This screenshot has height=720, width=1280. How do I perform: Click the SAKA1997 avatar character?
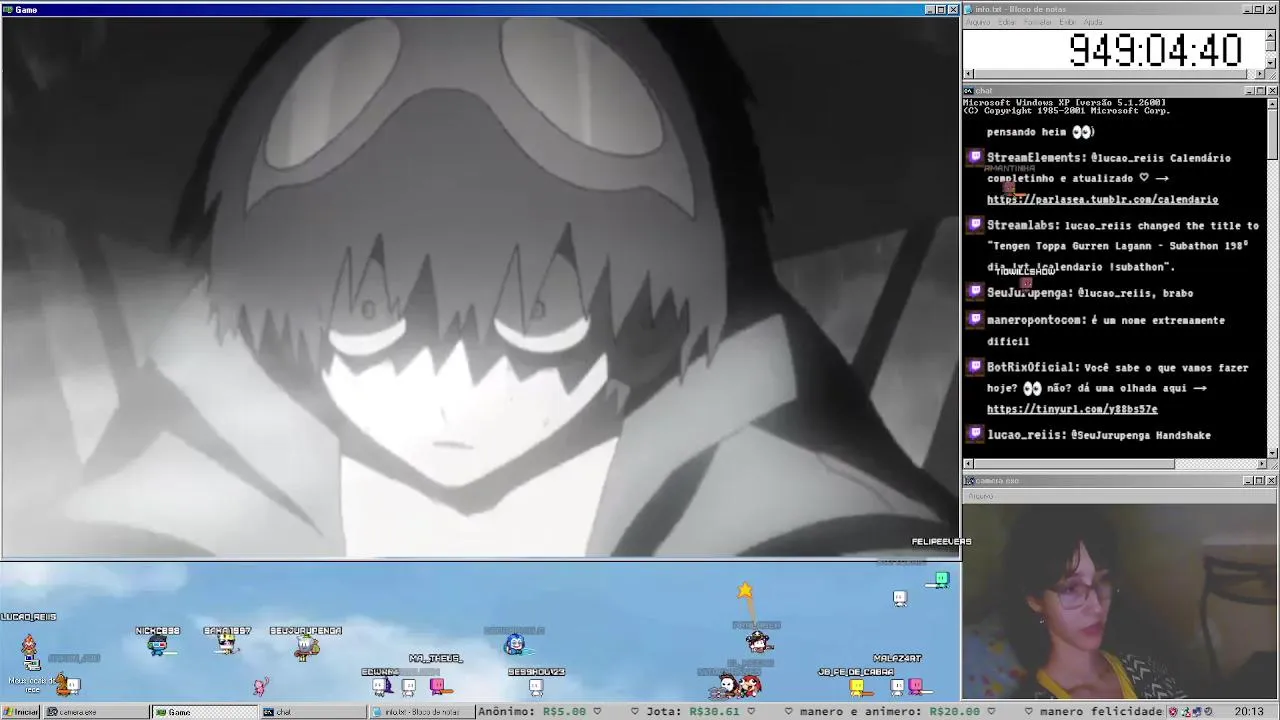point(228,646)
